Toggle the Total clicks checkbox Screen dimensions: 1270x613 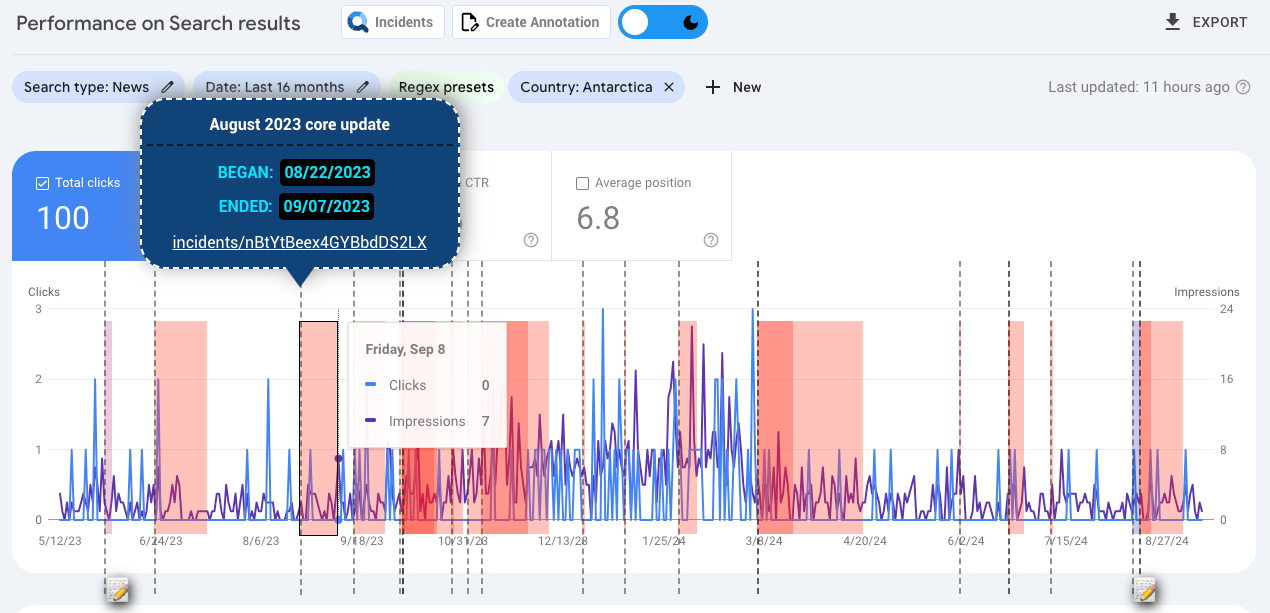click(x=42, y=183)
